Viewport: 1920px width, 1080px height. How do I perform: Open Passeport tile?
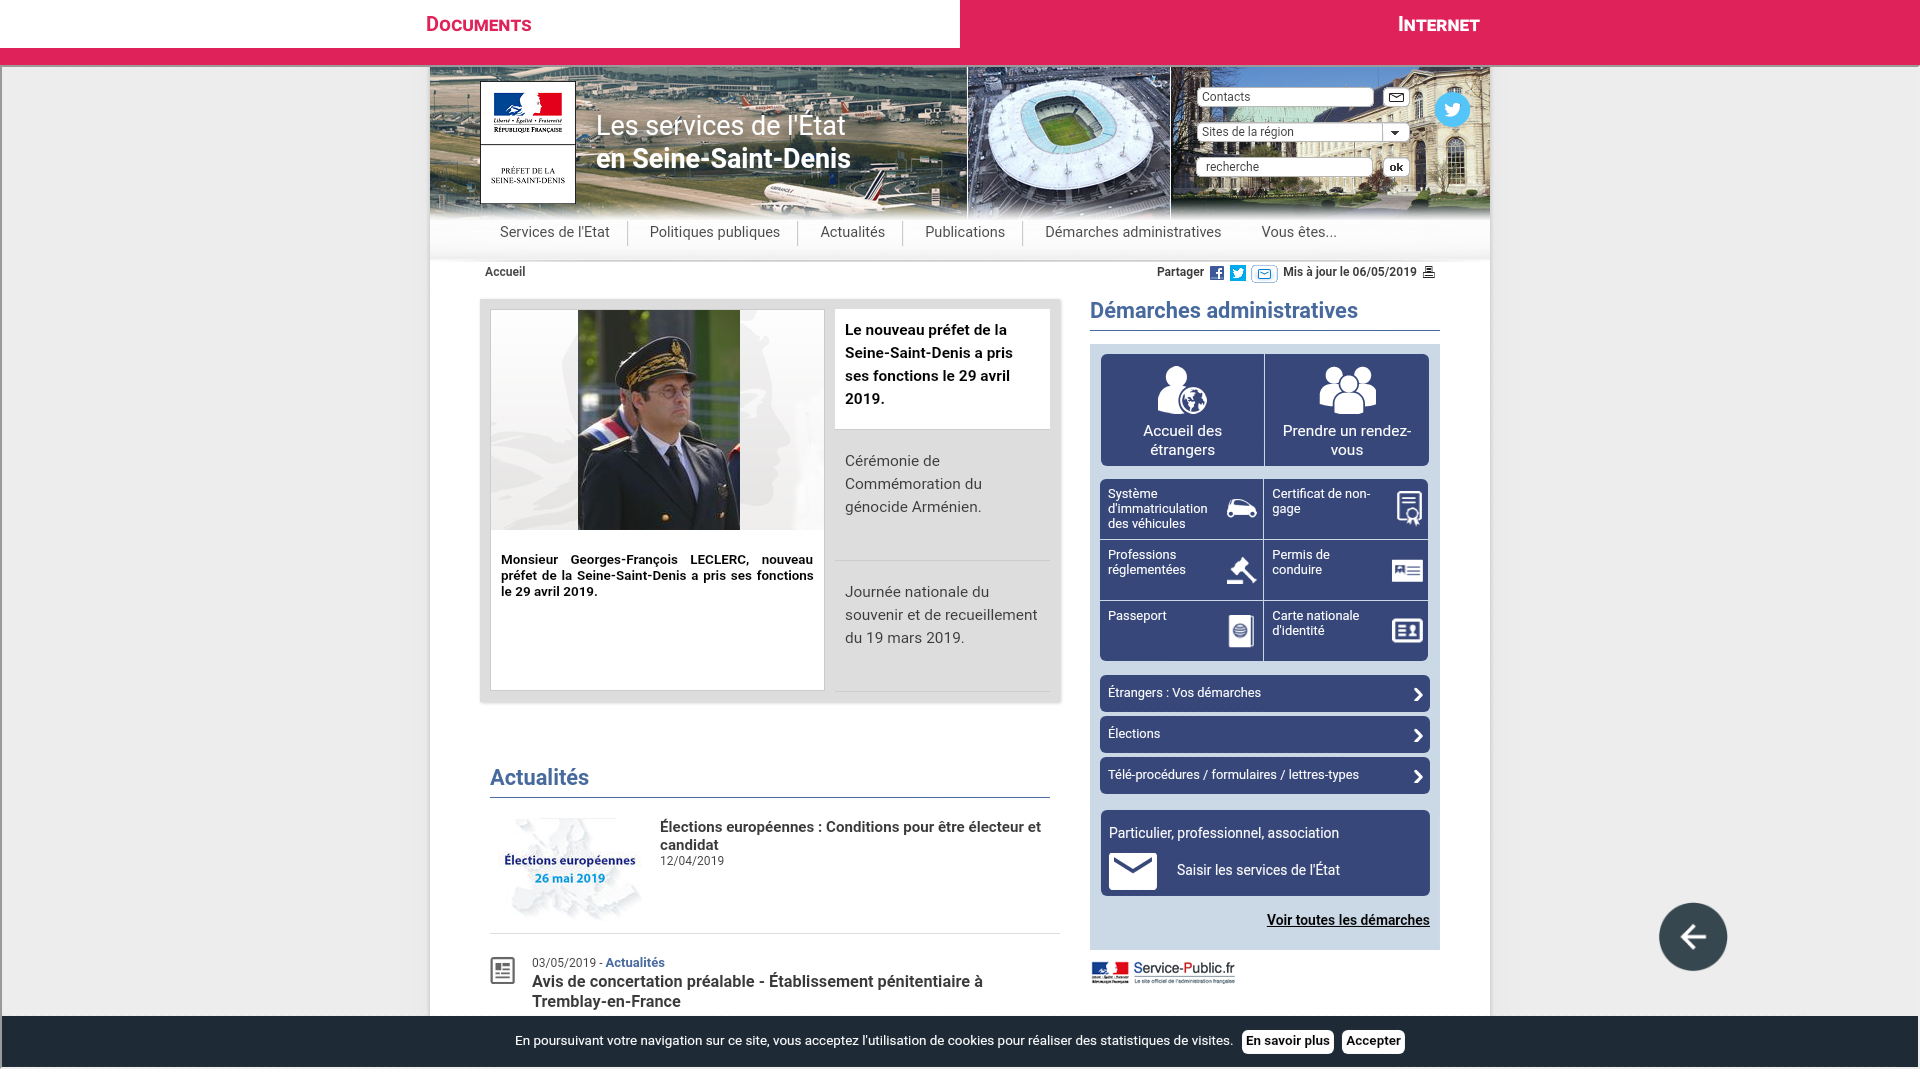[x=1182, y=631]
